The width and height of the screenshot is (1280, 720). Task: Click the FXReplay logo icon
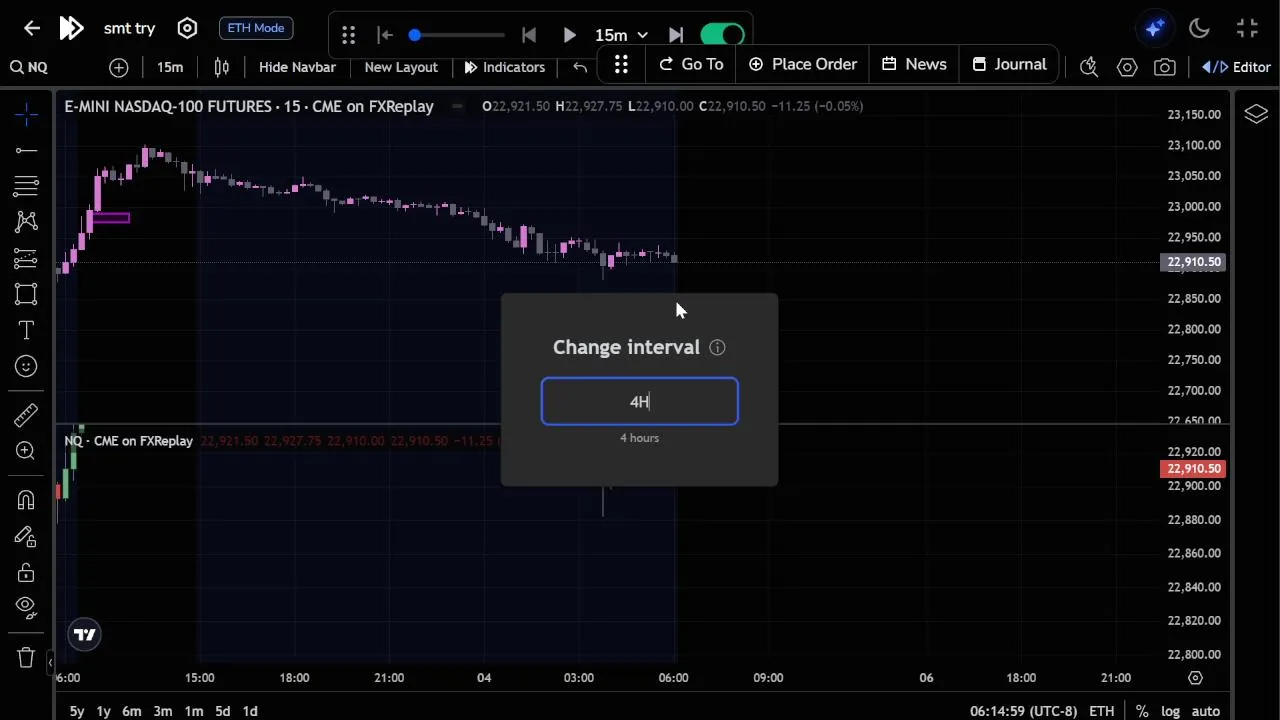pos(71,28)
